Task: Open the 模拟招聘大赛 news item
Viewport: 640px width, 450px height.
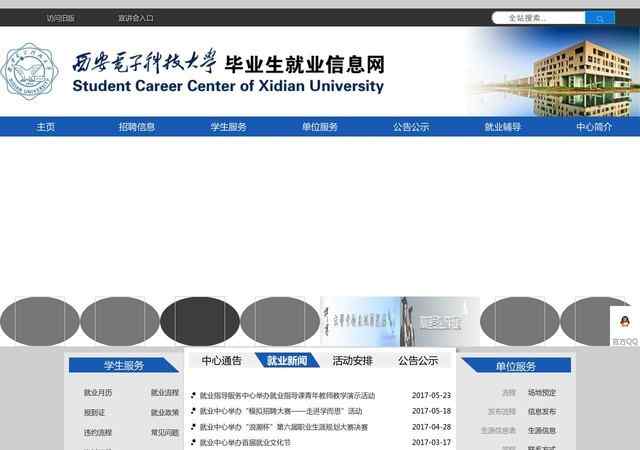Action: pyautogui.click(x=281, y=411)
